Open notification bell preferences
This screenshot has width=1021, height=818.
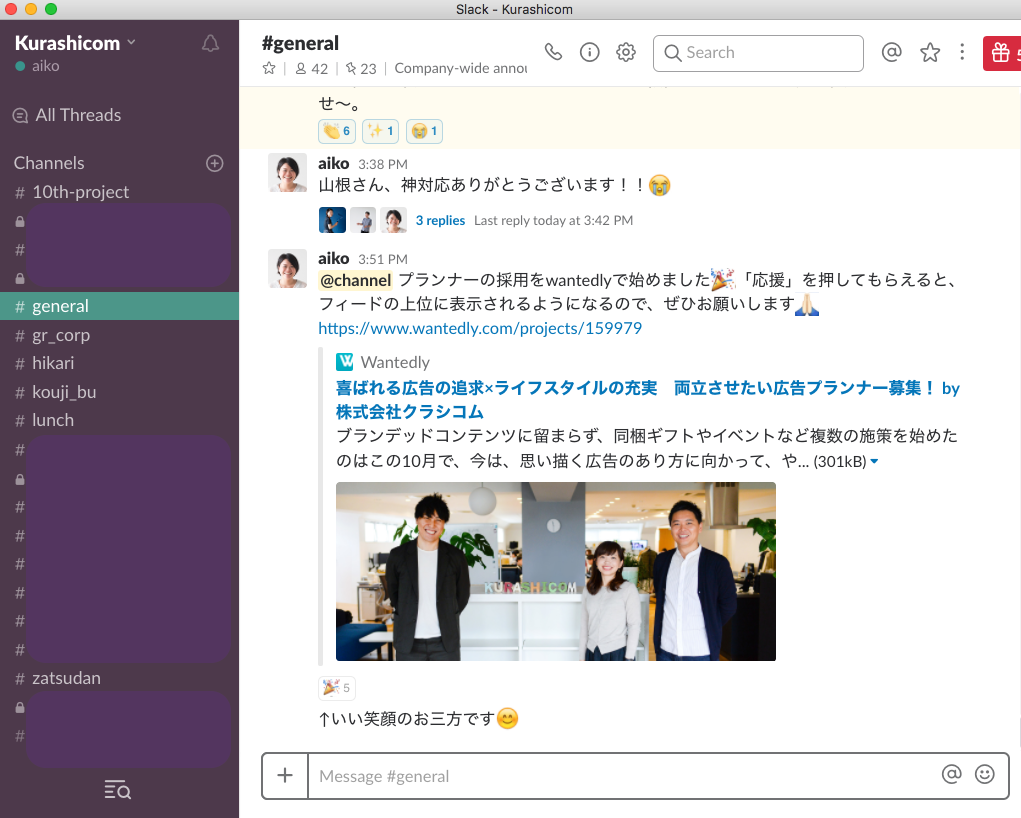click(x=210, y=44)
